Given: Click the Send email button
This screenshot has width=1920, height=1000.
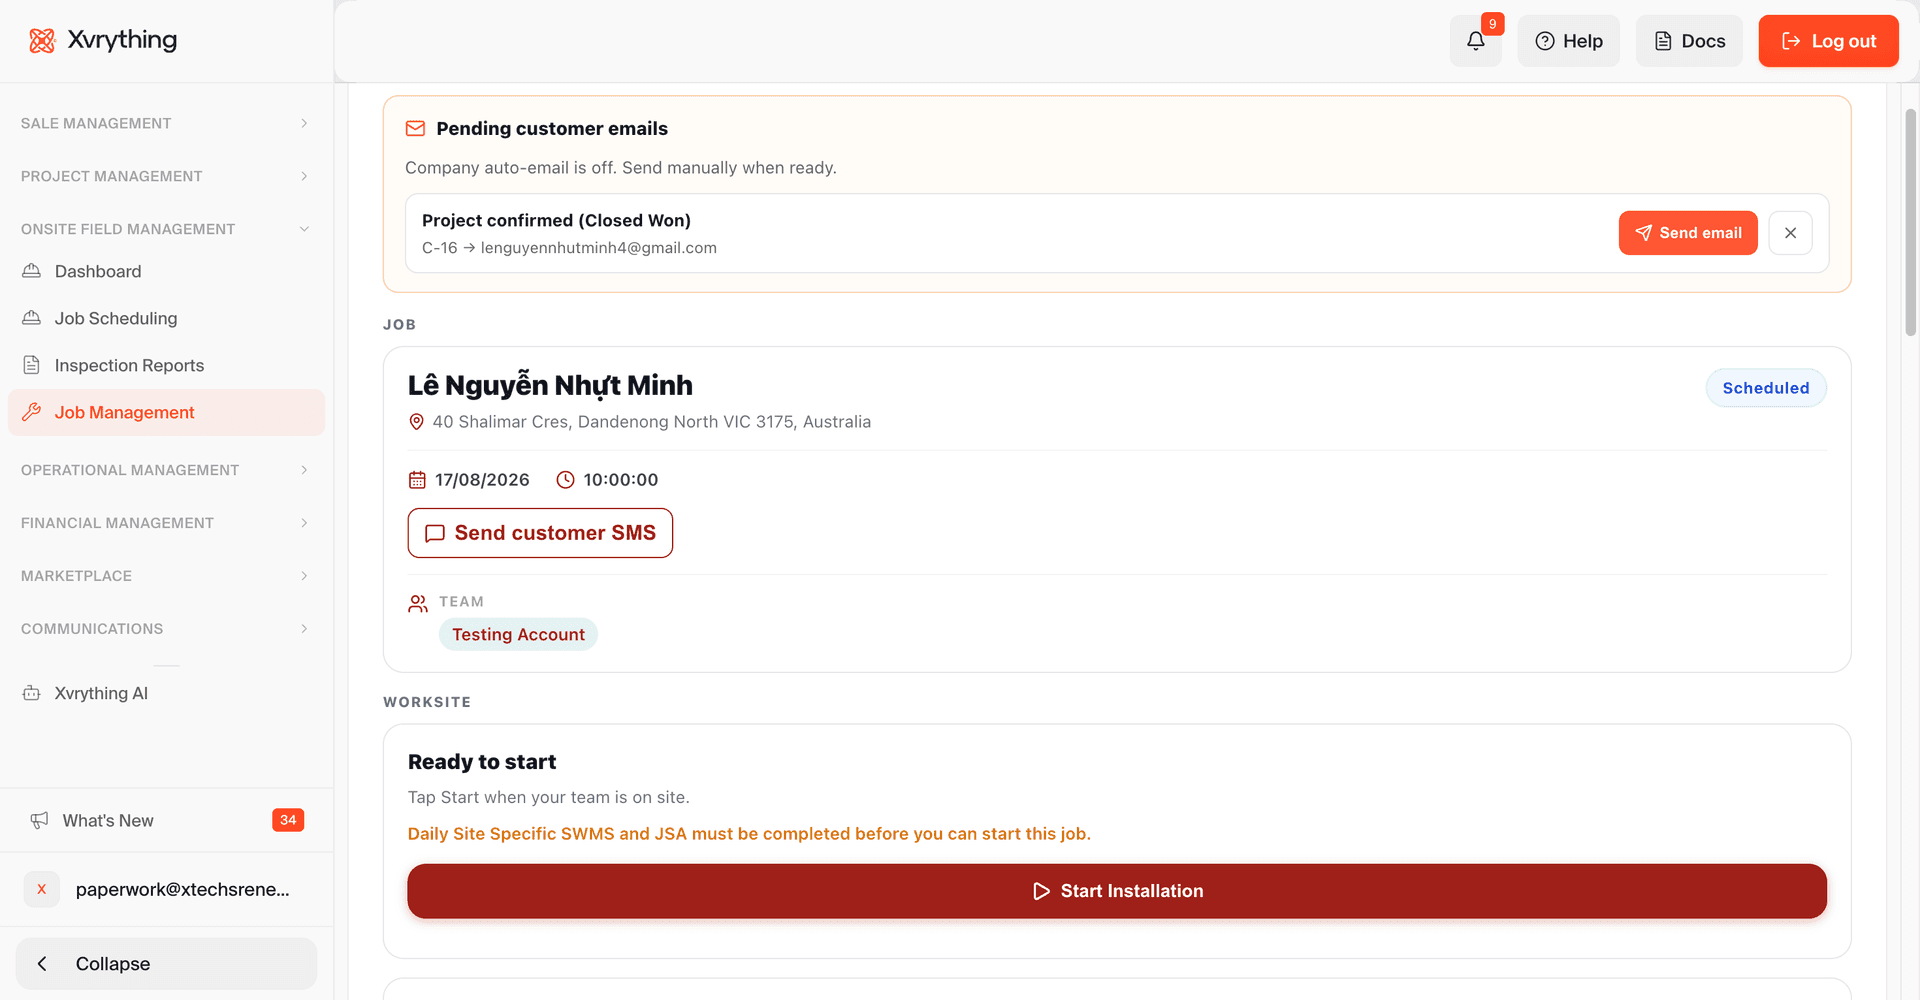Looking at the screenshot, I should [x=1688, y=233].
